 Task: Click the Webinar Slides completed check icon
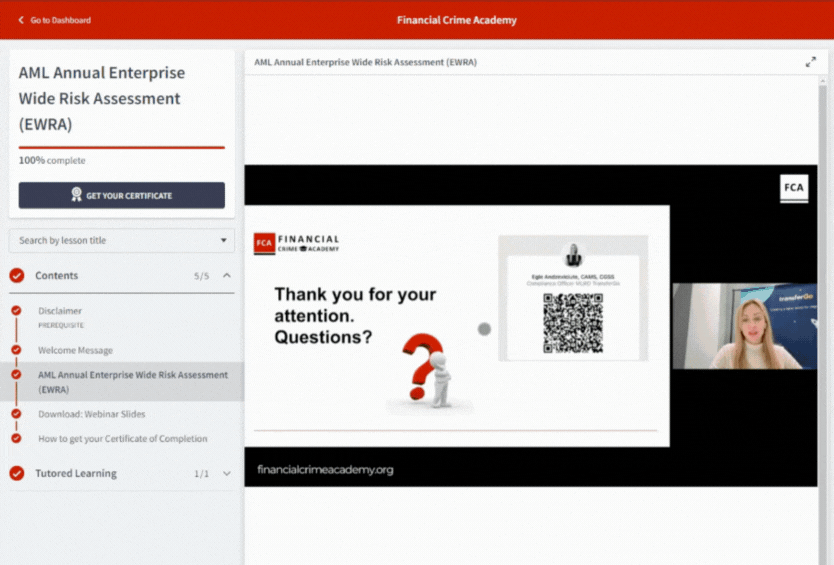point(16,413)
